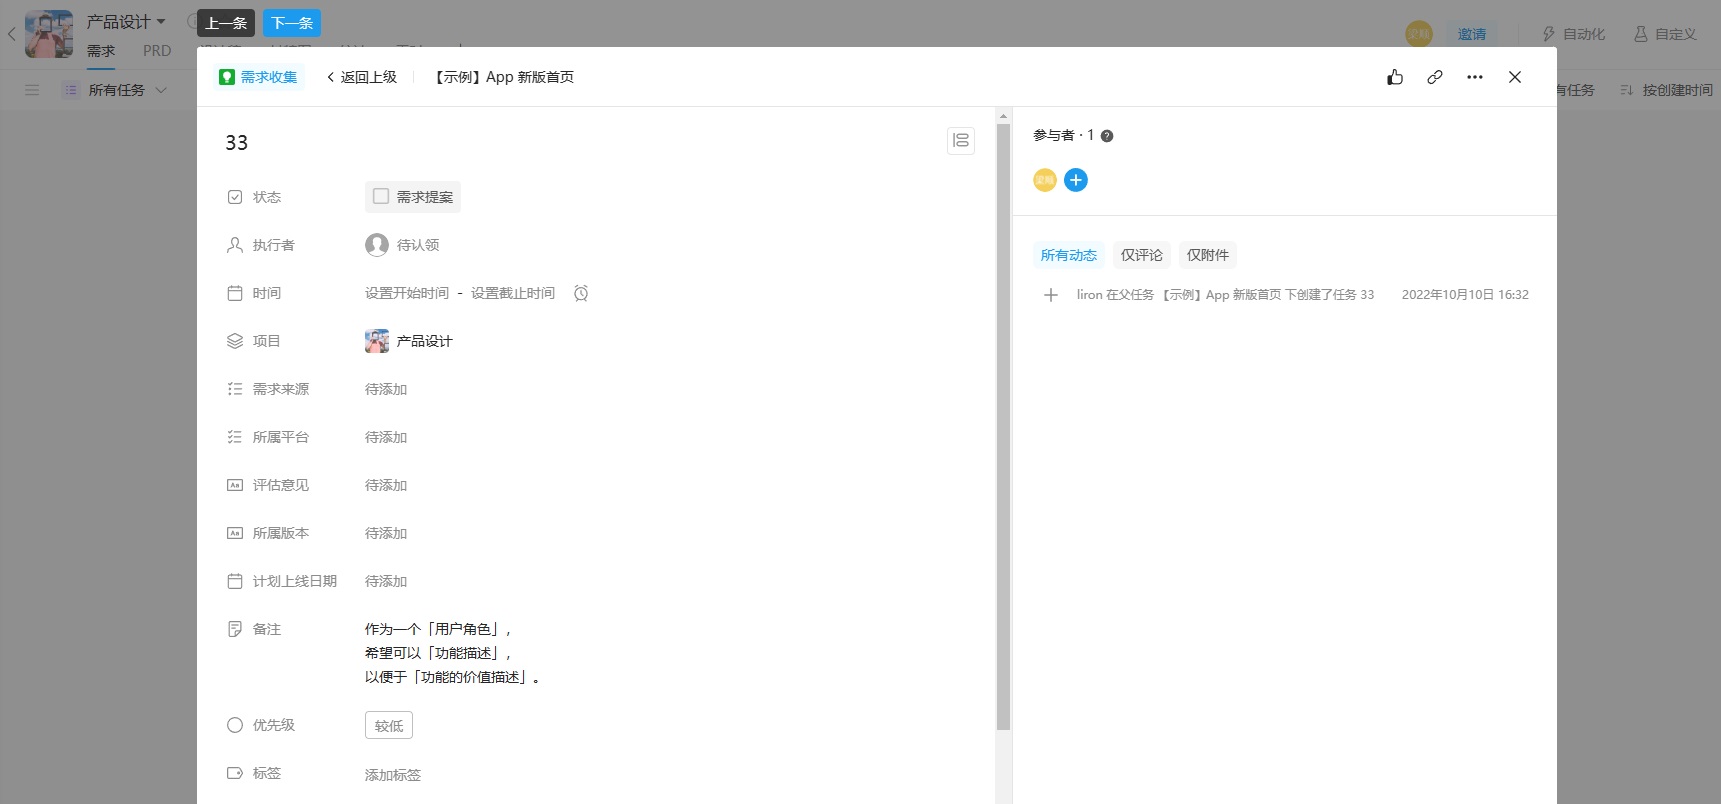Click the thumbs-up like icon

1395,77
